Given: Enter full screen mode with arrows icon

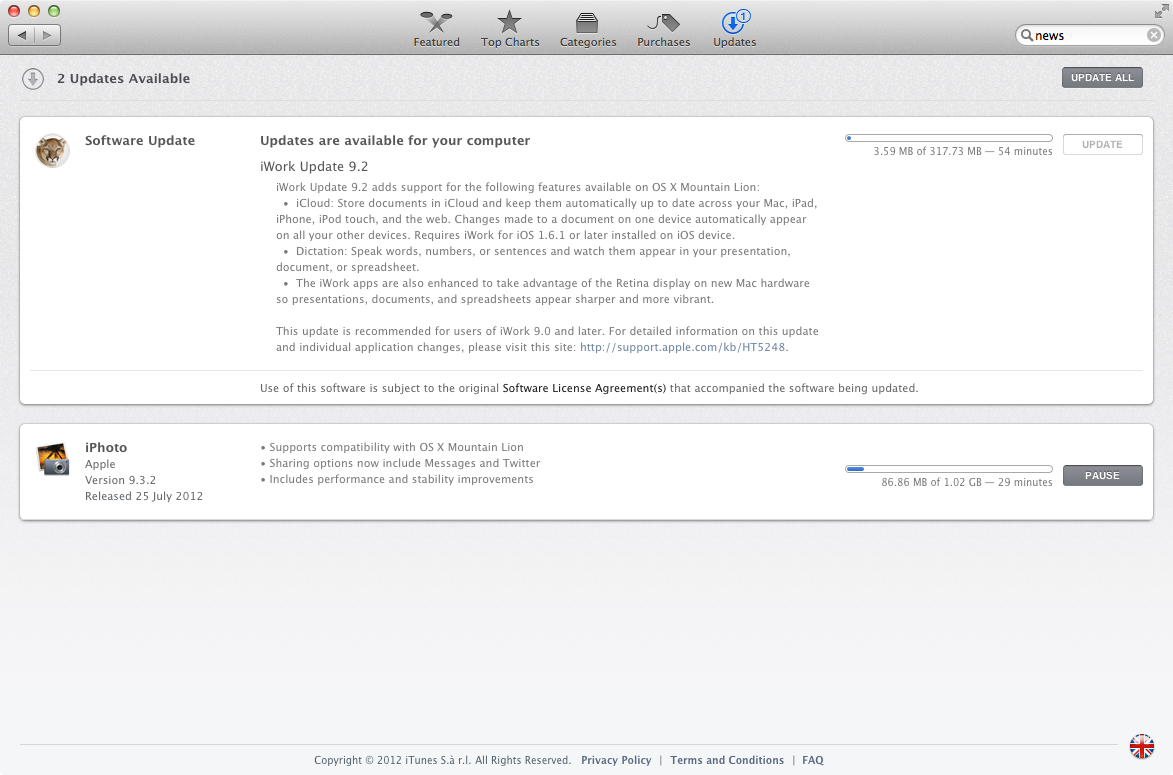Looking at the screenshot, I should pos(1161,11).
